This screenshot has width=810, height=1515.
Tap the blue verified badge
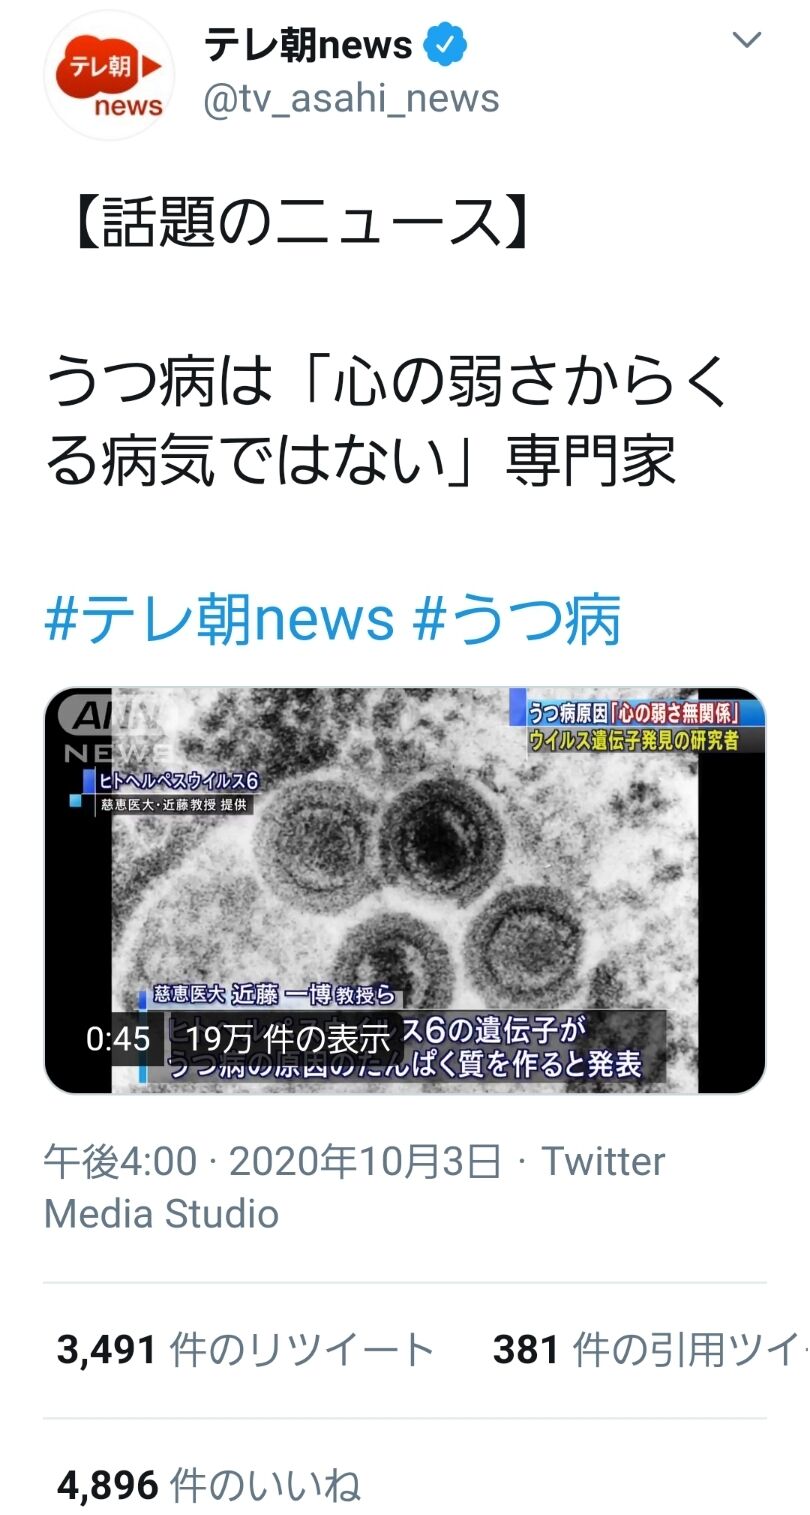pyautogui.click(x=446, y=45)
